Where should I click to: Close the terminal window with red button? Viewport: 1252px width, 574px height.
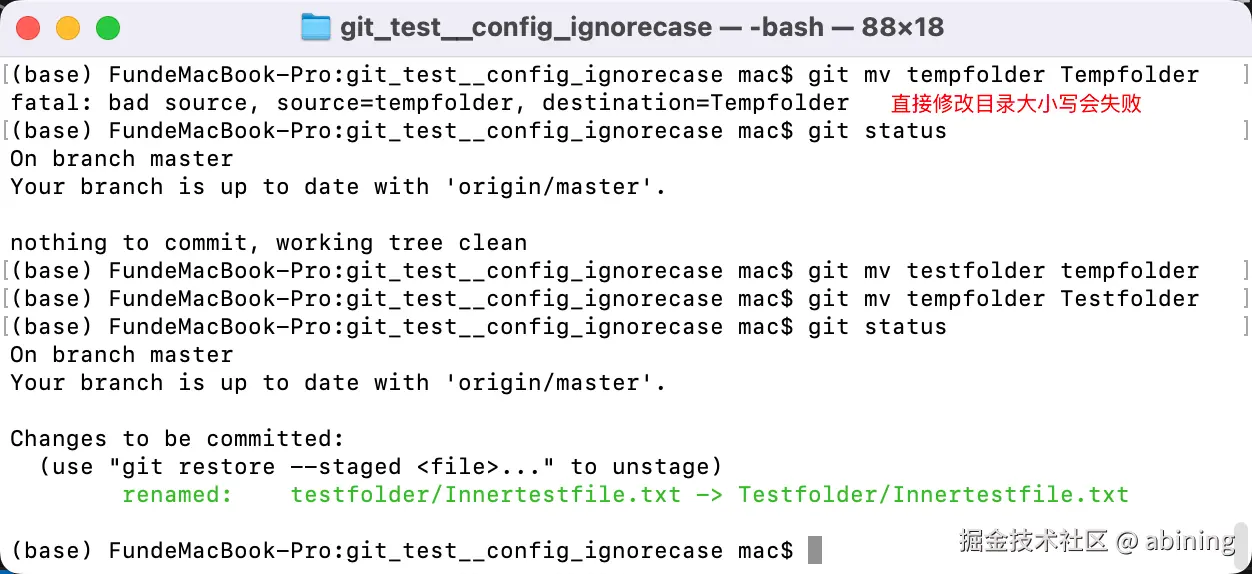[29, 28]
